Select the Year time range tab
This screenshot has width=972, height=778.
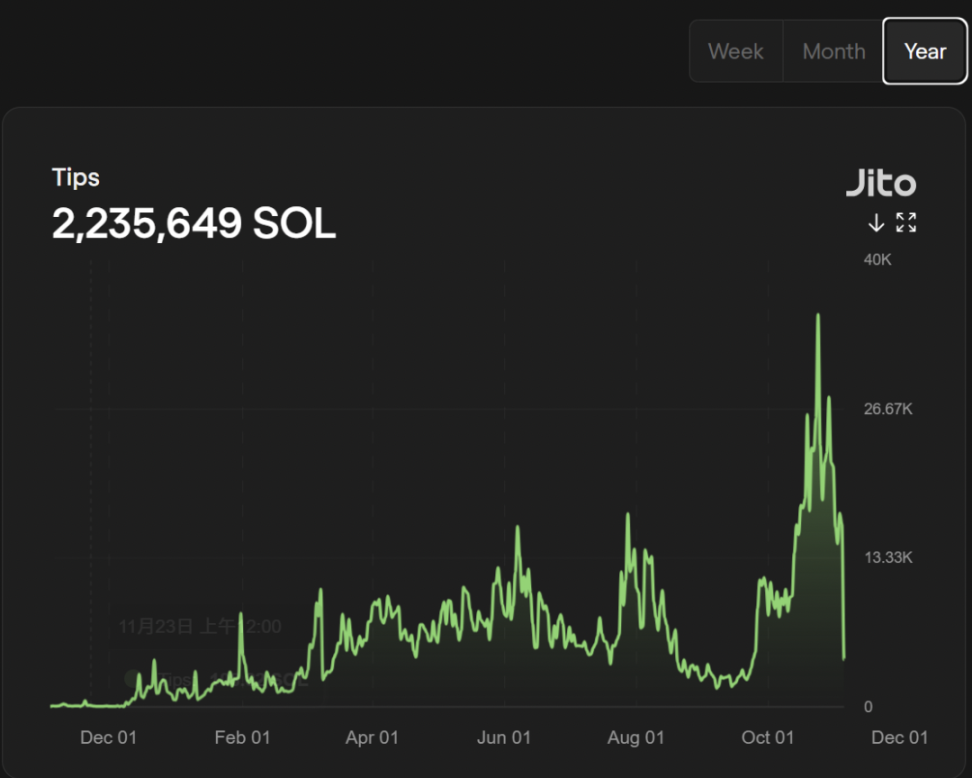coord(925,51)
